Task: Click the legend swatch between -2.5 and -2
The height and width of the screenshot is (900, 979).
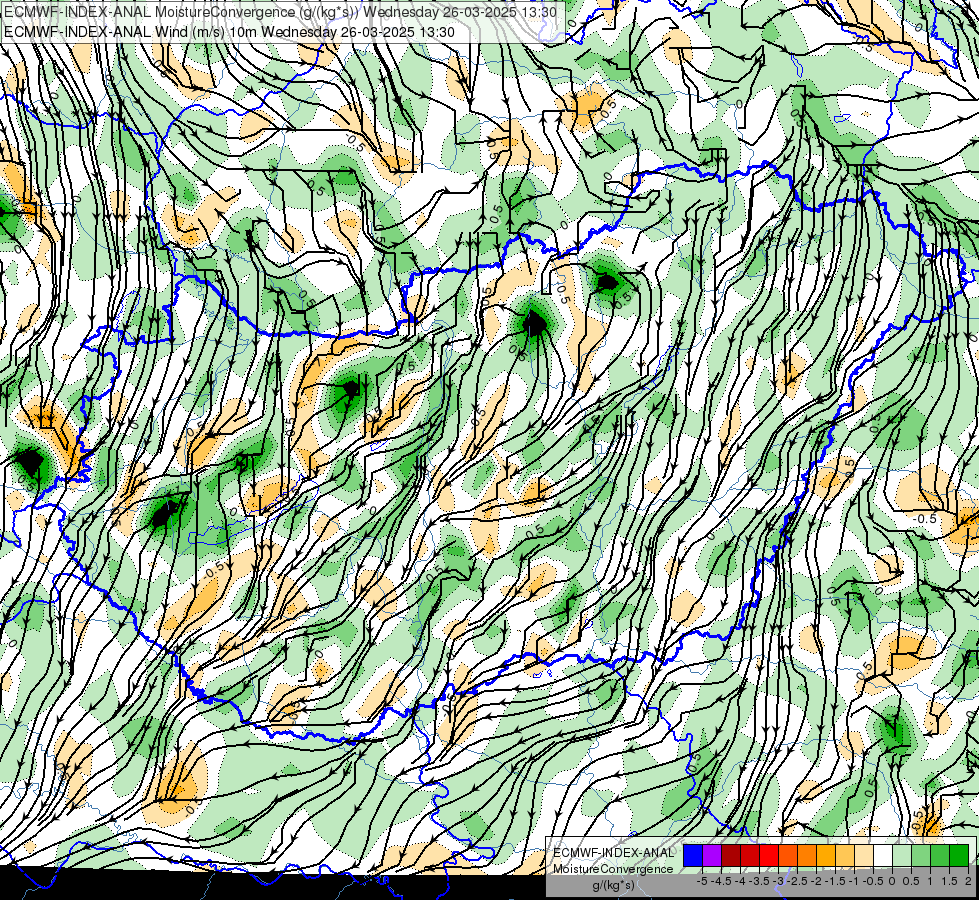Action: pyautogui.click(x=807, y=856)
